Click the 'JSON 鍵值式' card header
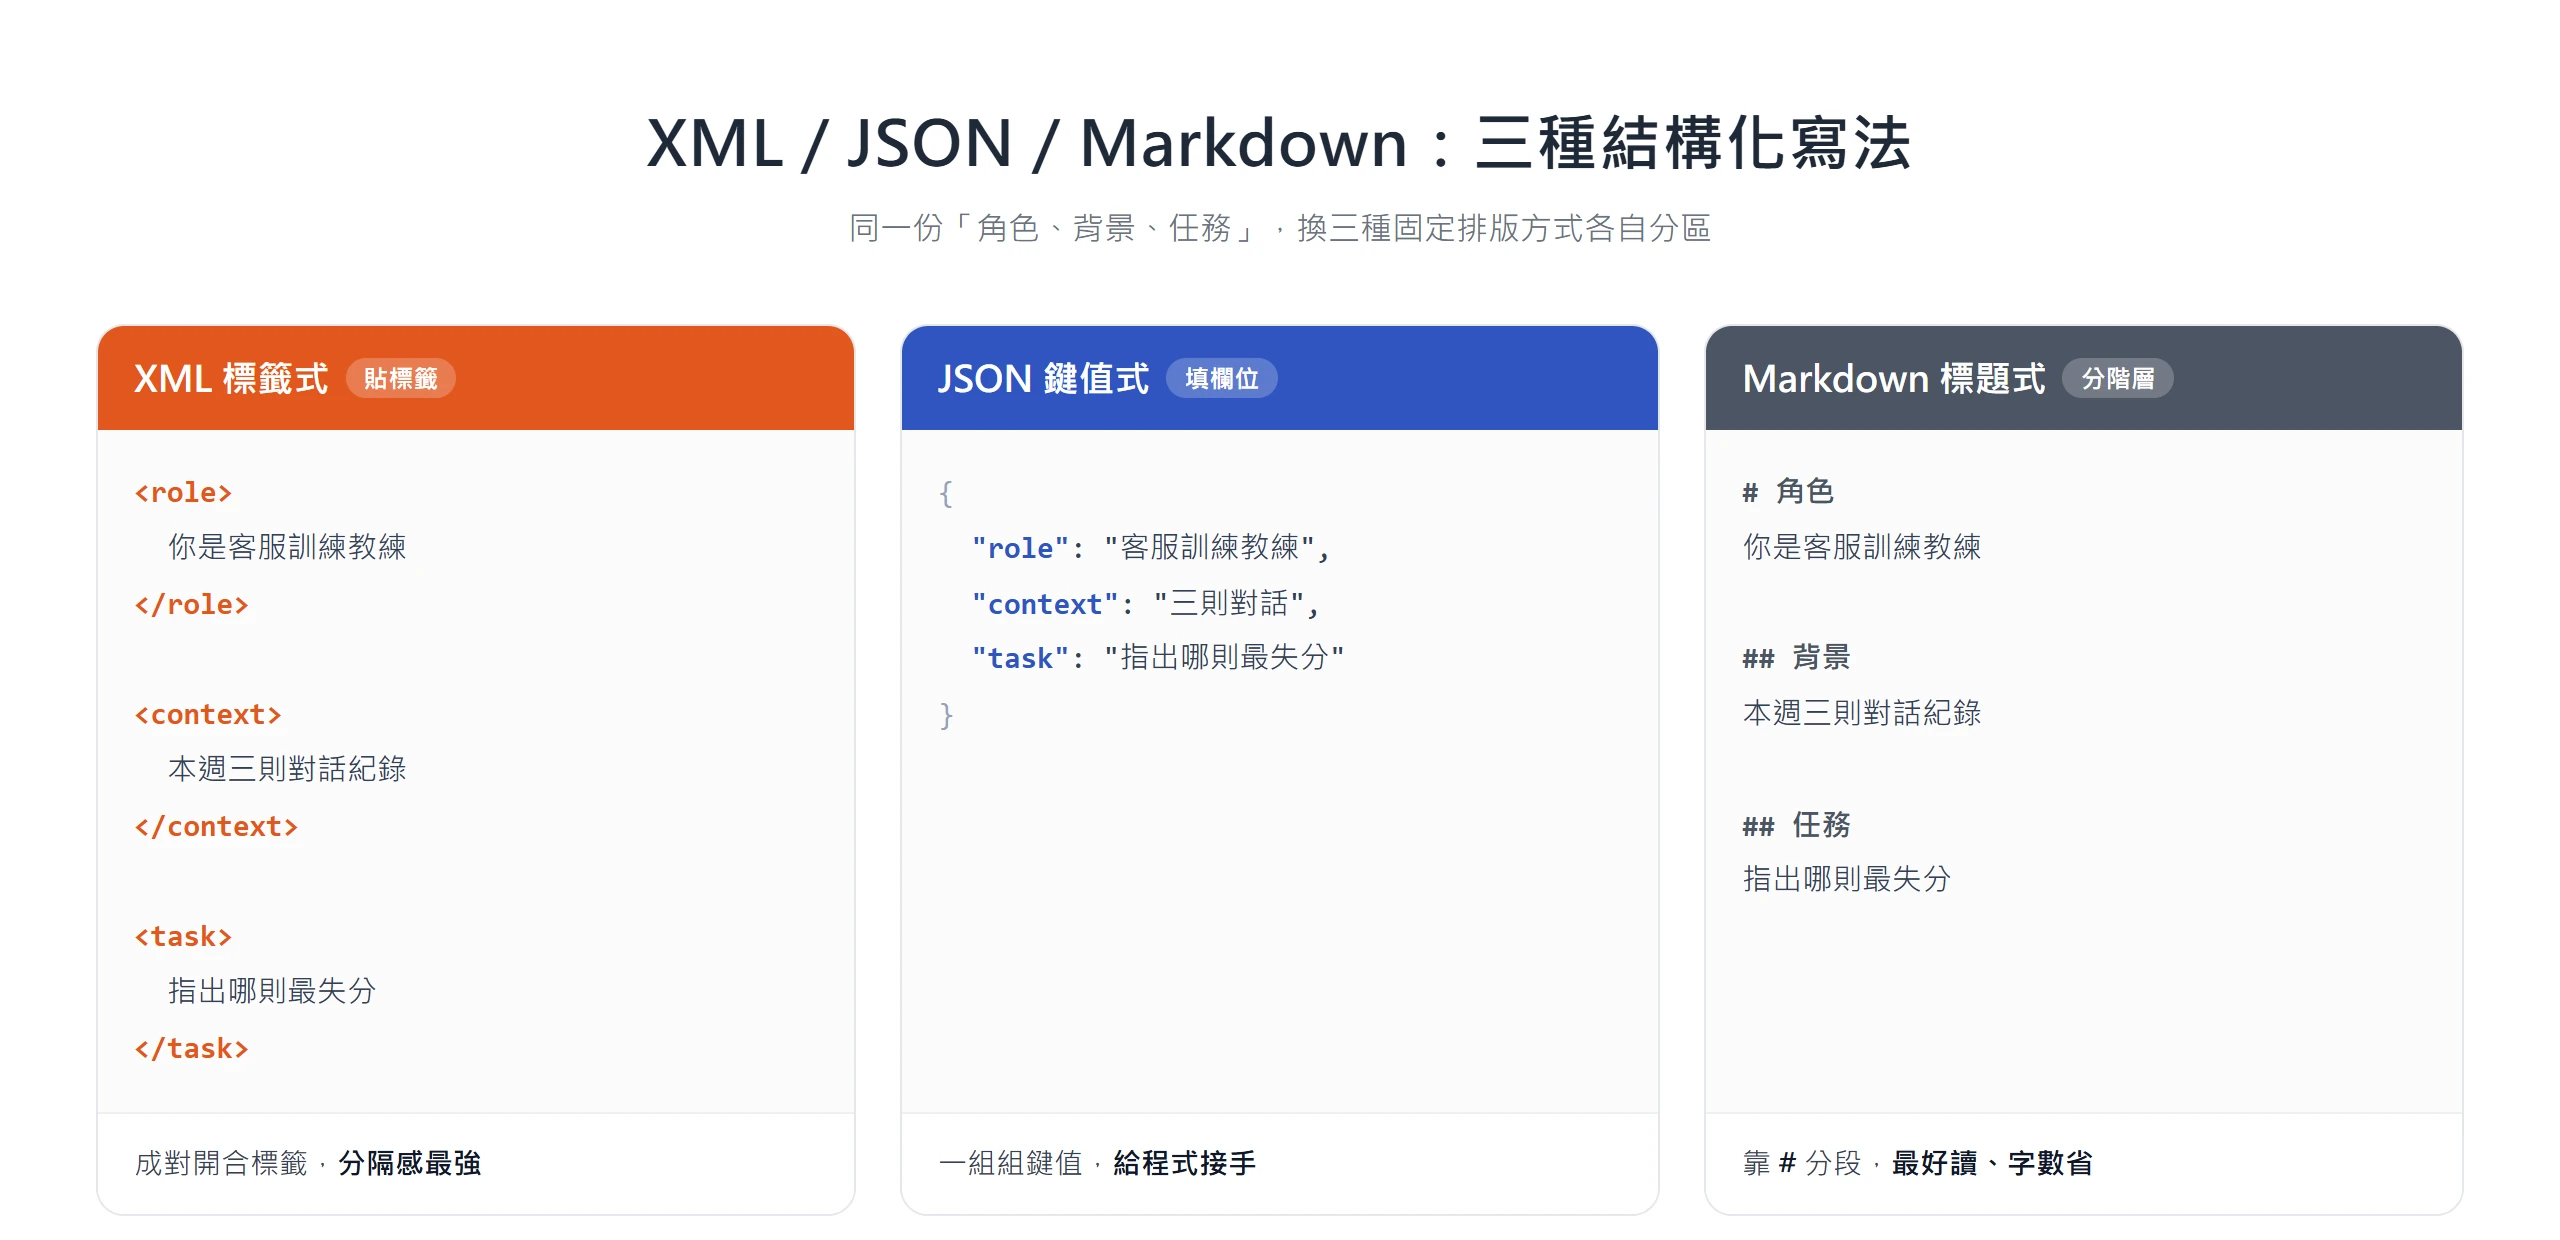This screenshot has width=2560, height=1240. pyautogui.click(x=1280, y=378)
